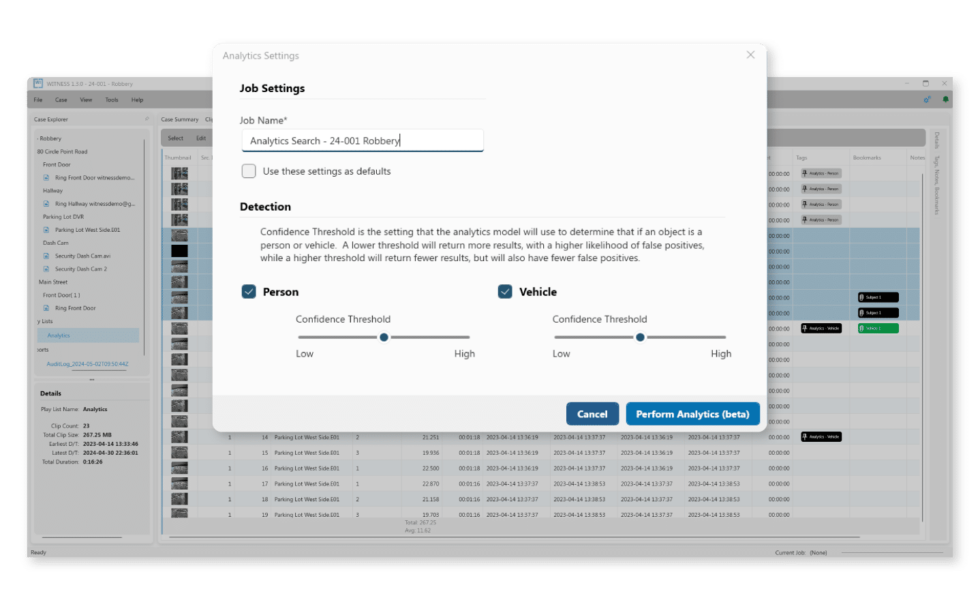Click the green Vehicle 1 bookmark badge
The height and width of the screenshot is (600, 980).
[878, 328]
